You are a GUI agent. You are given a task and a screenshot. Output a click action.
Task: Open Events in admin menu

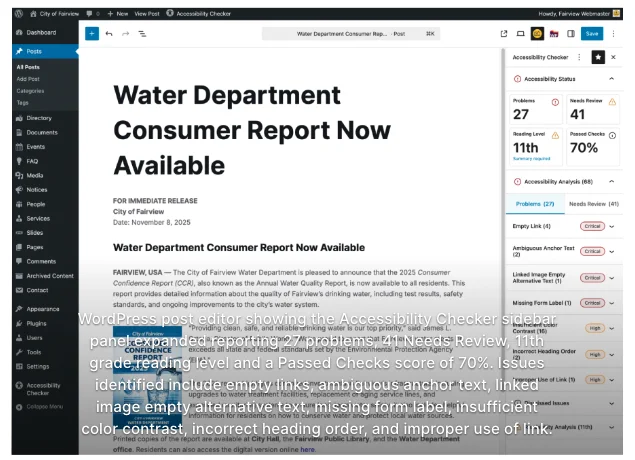coord(45,147)
